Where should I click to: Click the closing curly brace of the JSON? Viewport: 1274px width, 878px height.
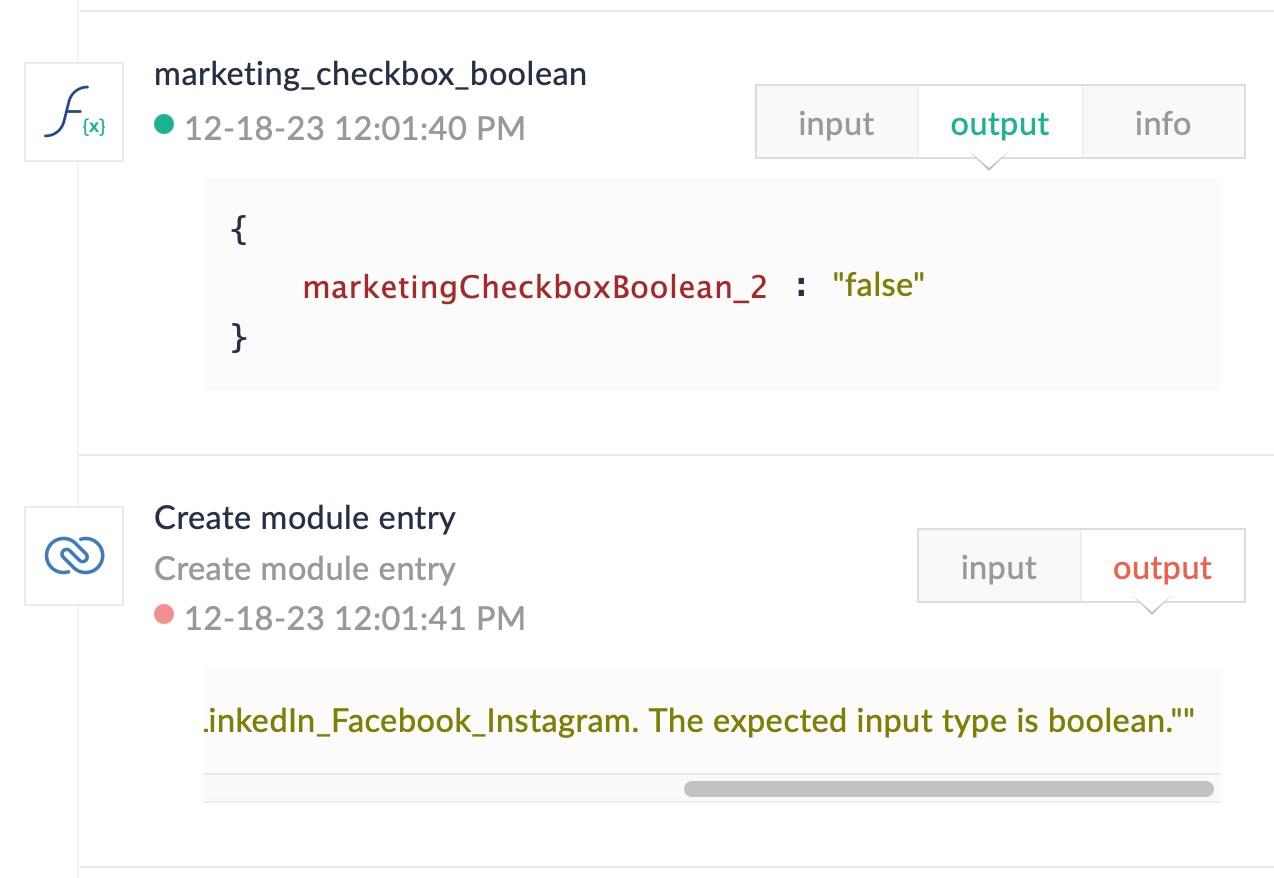[x=238, y=338]
